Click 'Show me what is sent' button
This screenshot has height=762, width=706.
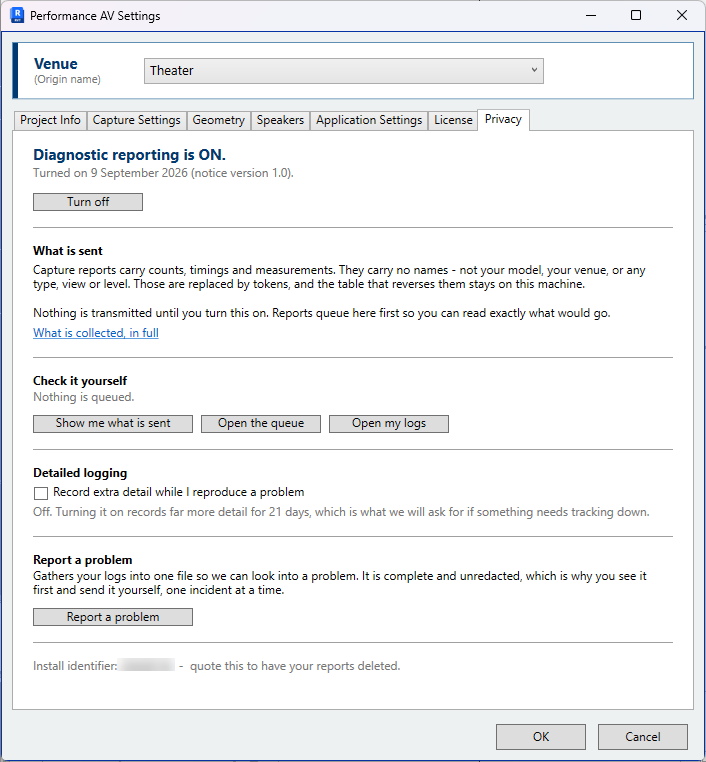tap(113, 423)
